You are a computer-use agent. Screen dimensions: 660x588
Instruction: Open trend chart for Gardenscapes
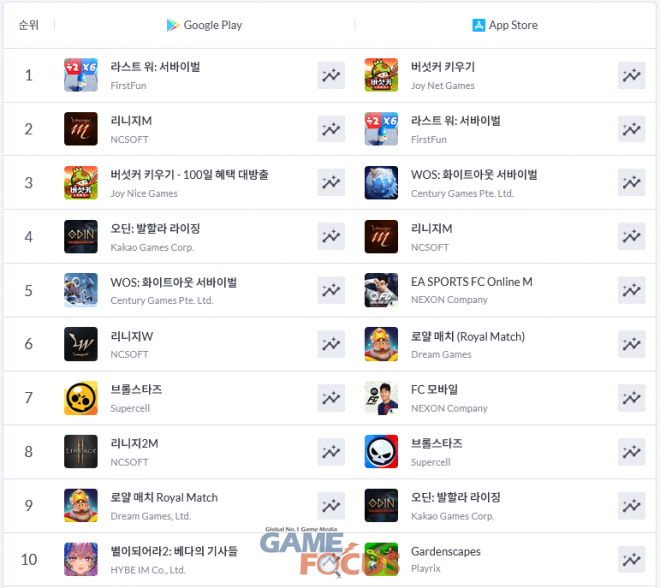(631, 559)
